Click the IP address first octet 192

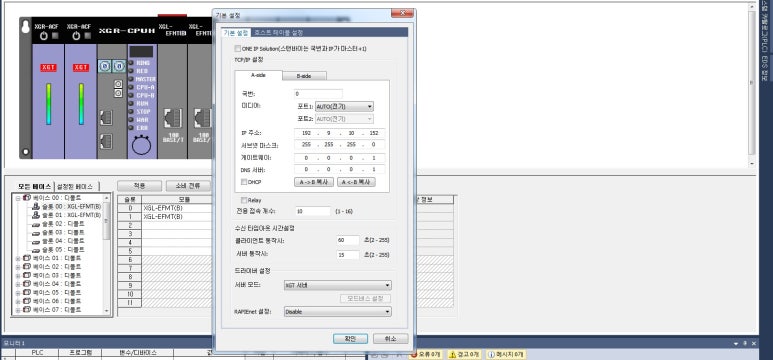(307, 133)
